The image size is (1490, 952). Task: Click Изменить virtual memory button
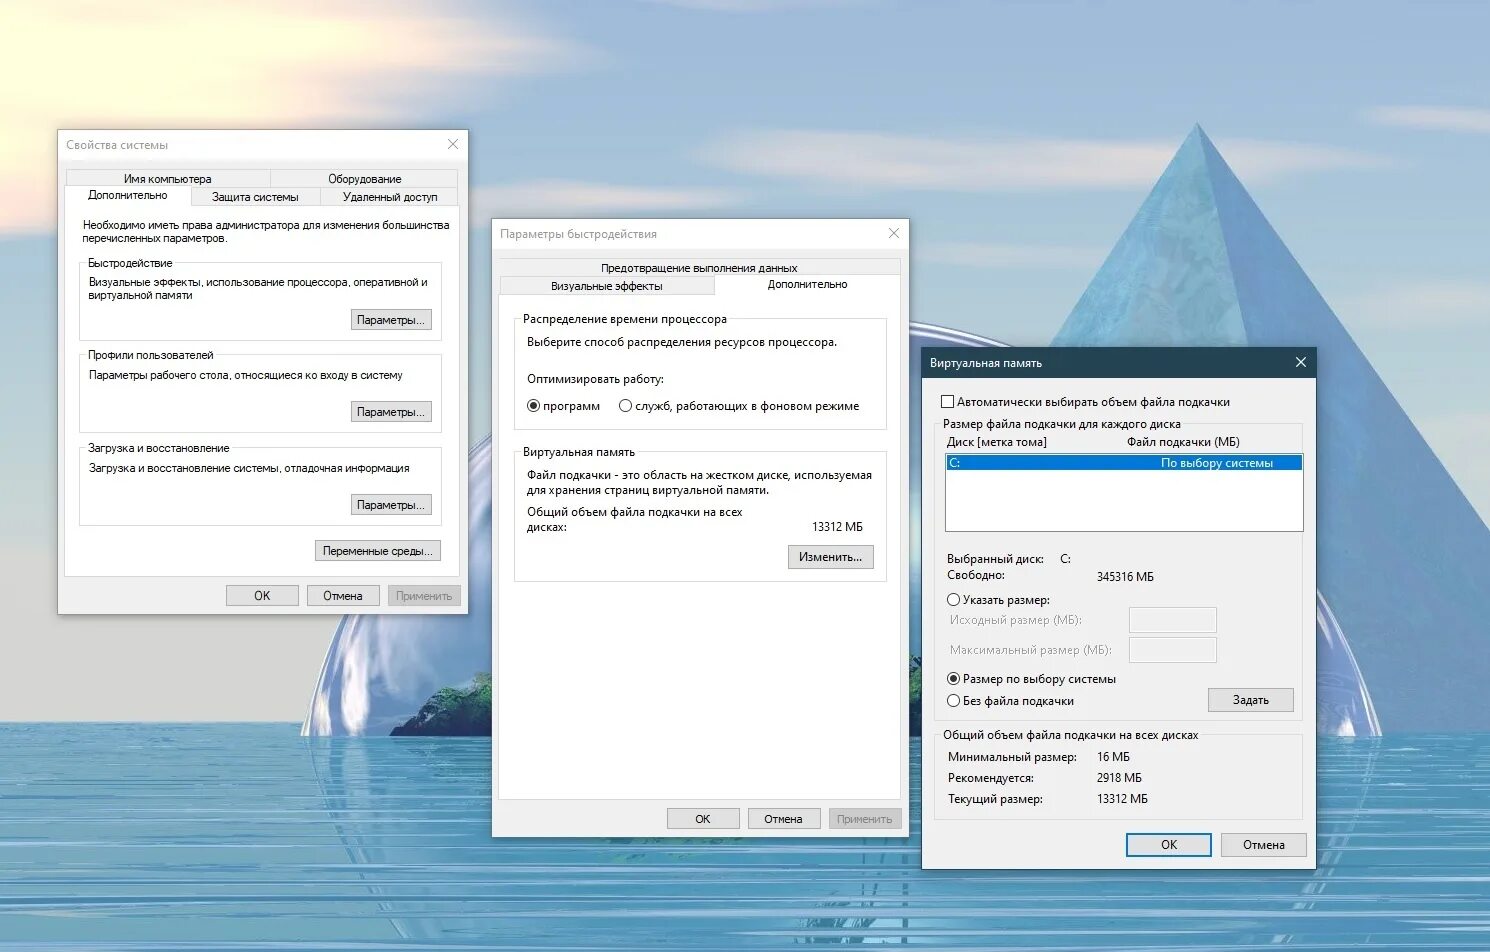tap(830, 557)
